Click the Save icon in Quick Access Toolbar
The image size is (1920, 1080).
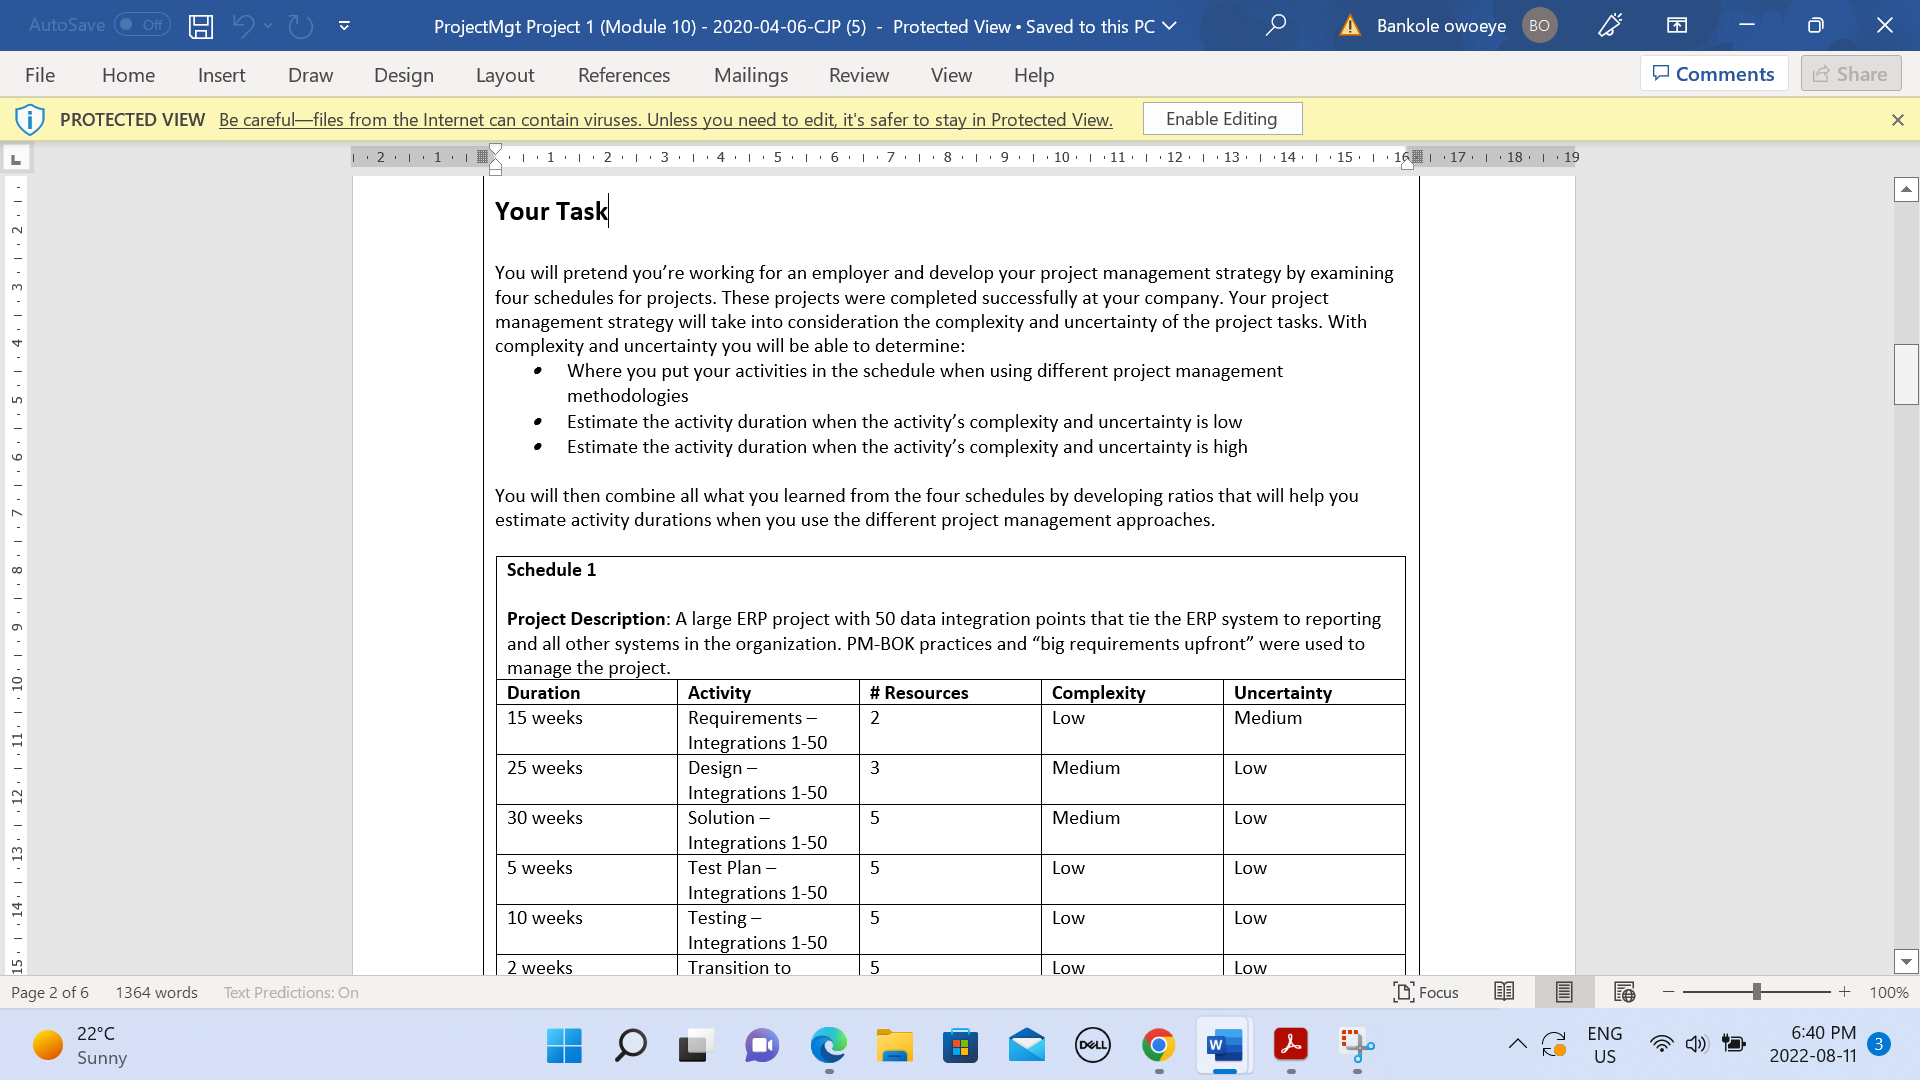pos(200,26)
